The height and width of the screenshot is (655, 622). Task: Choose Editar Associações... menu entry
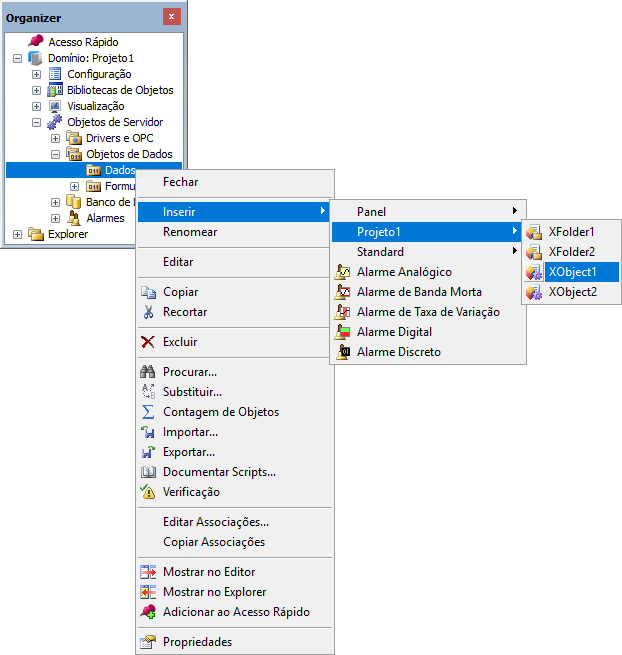tap(235, 522)
